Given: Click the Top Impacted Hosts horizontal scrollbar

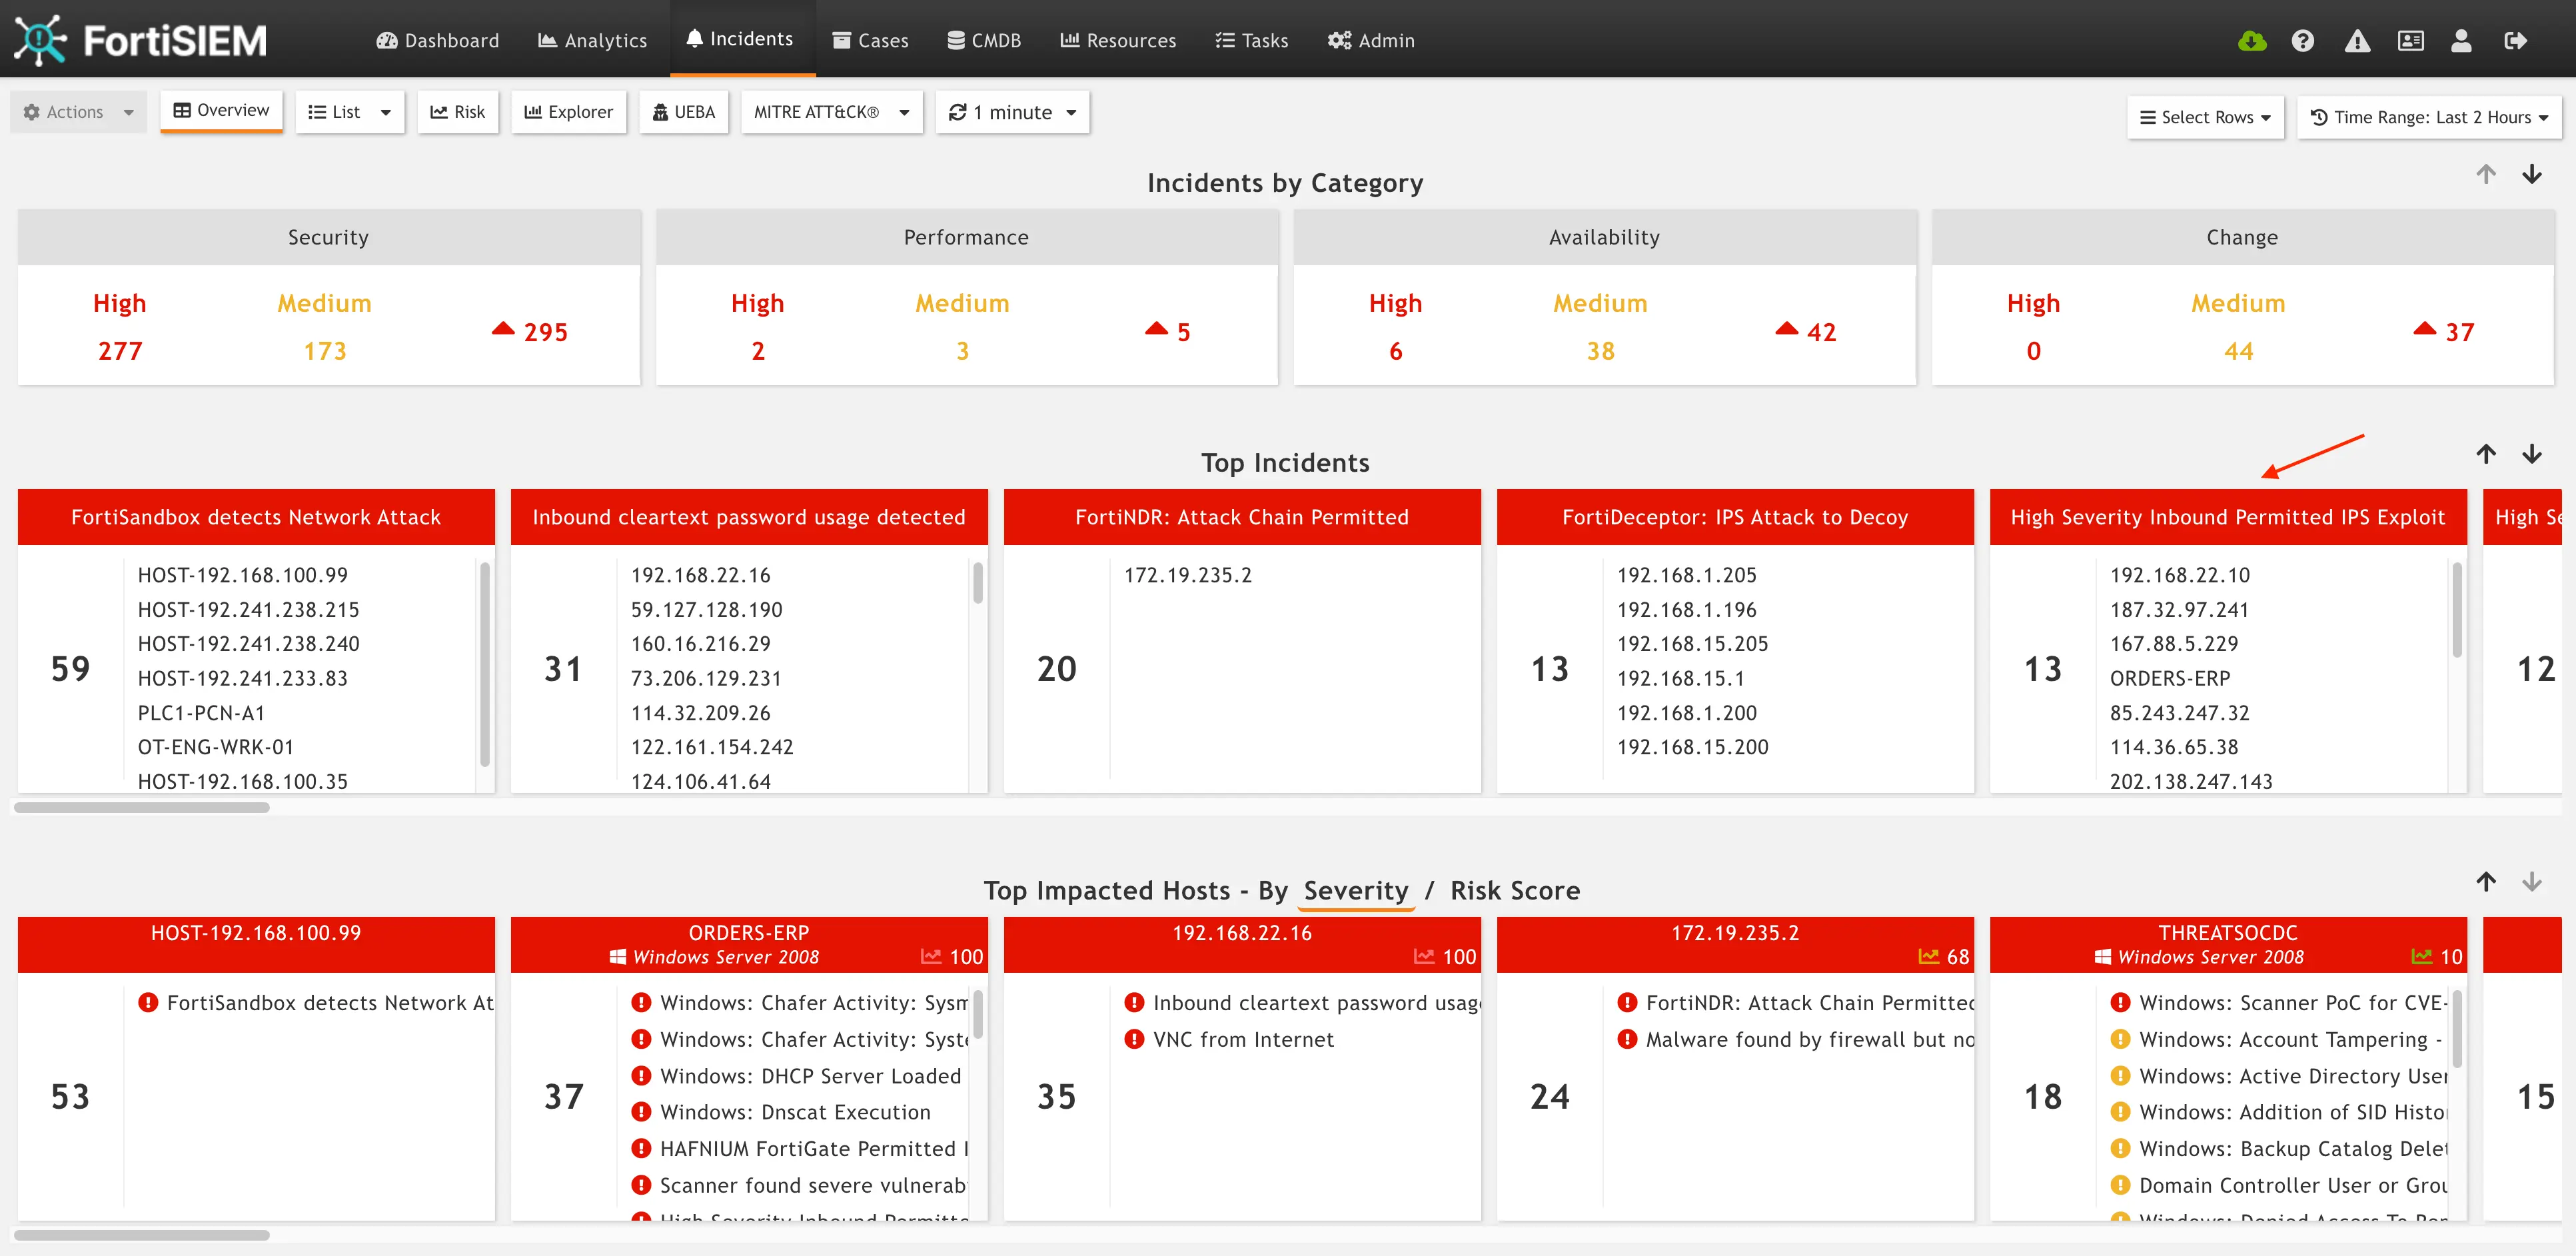Looking at the screenshot, I should (x=141, y=1235).
